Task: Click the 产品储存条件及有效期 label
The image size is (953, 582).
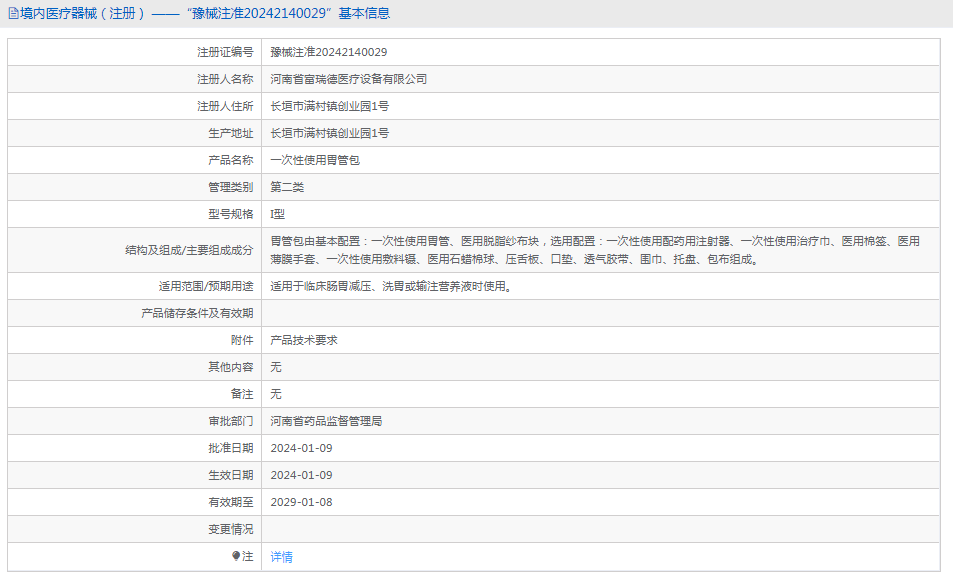Action: click(198, 313)
